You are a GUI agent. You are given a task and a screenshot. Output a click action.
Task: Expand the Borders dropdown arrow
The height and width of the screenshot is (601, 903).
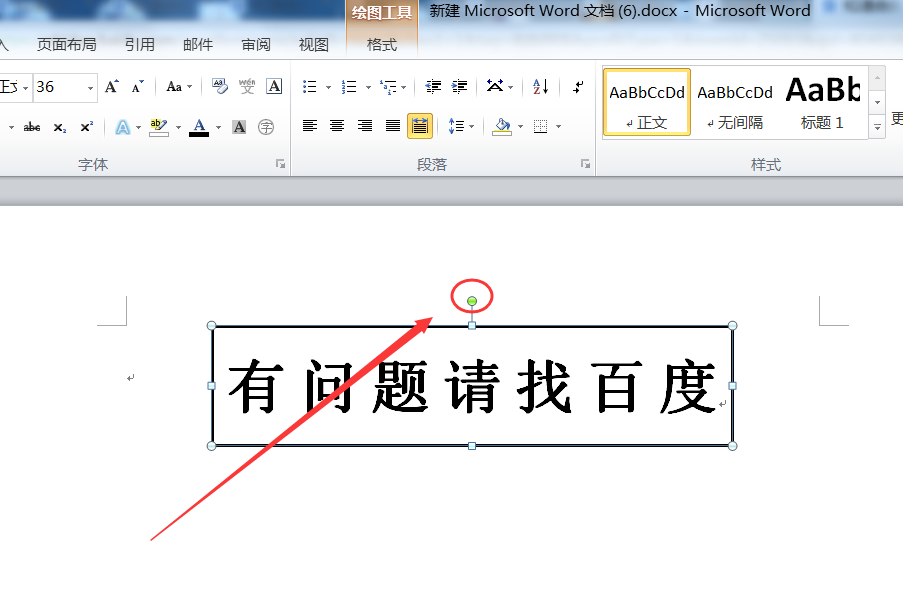click(558, 127)
